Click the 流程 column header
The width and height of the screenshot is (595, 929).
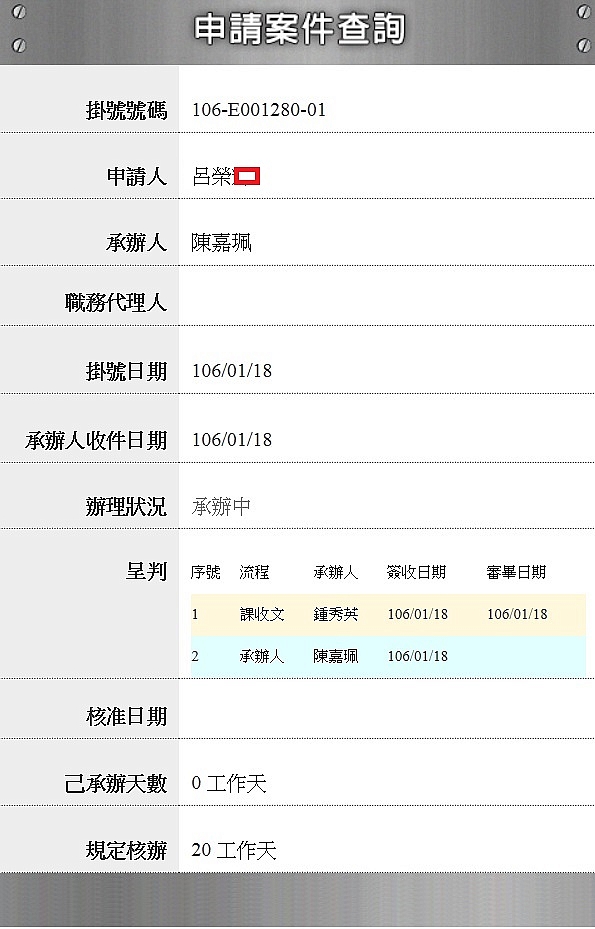(254, 572)
